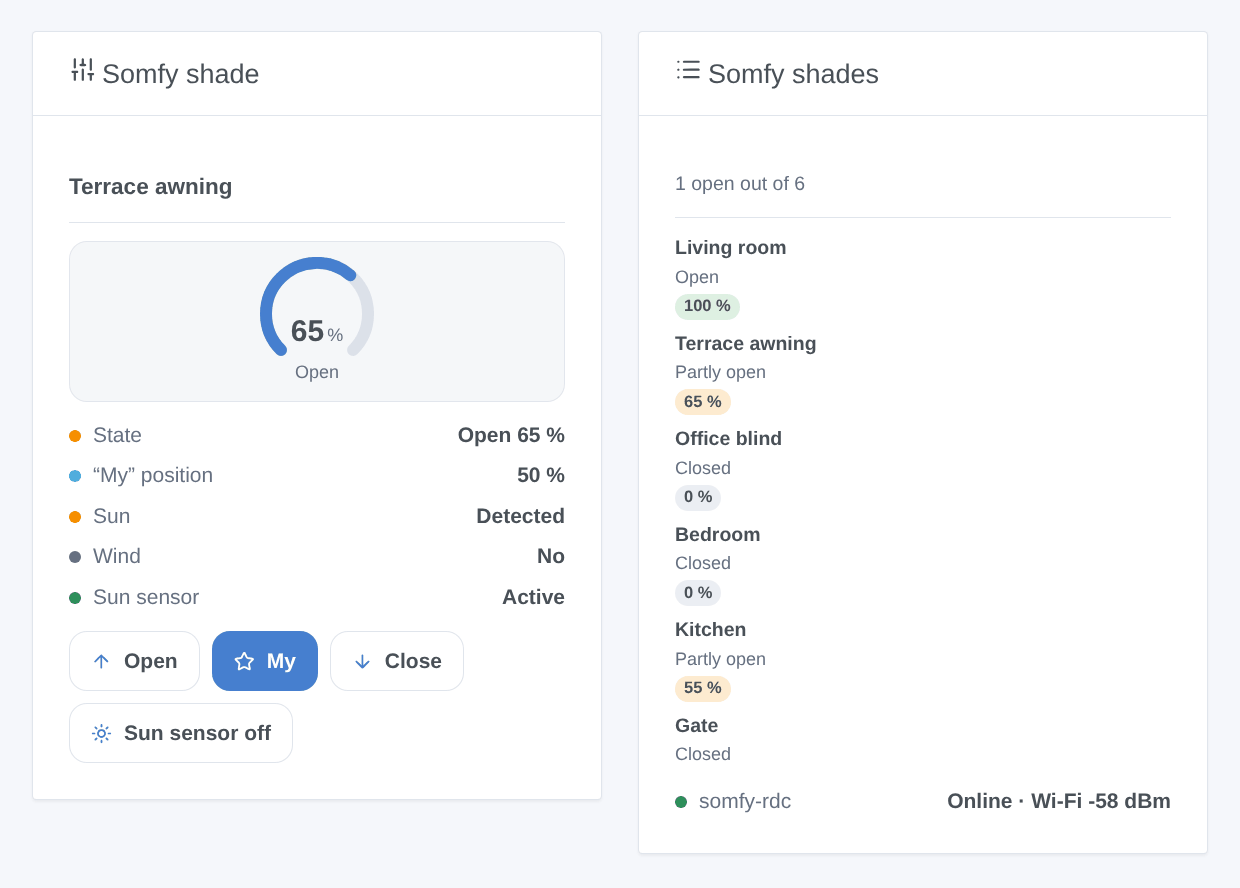Click "Partly open" under Kitchen
The width and height of the screenshot is (1240, 888).
[720, 659]
